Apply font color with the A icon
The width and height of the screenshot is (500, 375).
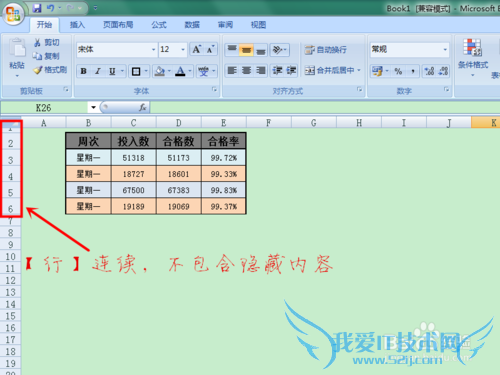click(180, 71)
